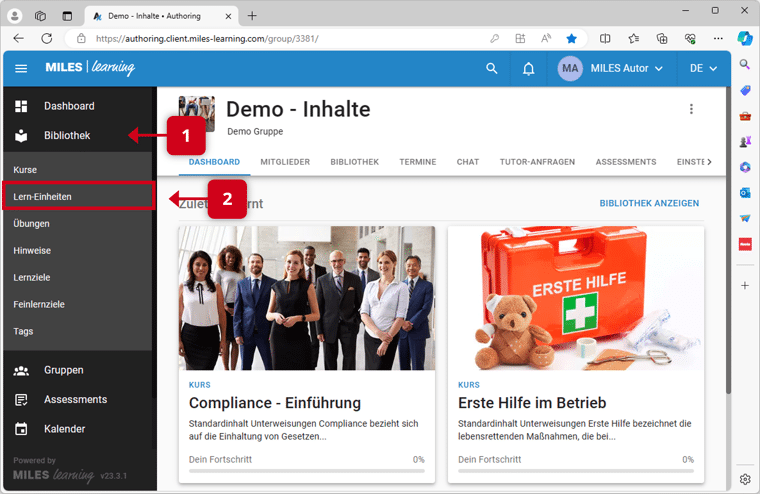
Task: Open Kalender in the sidebar
Action: pos(64,429)
